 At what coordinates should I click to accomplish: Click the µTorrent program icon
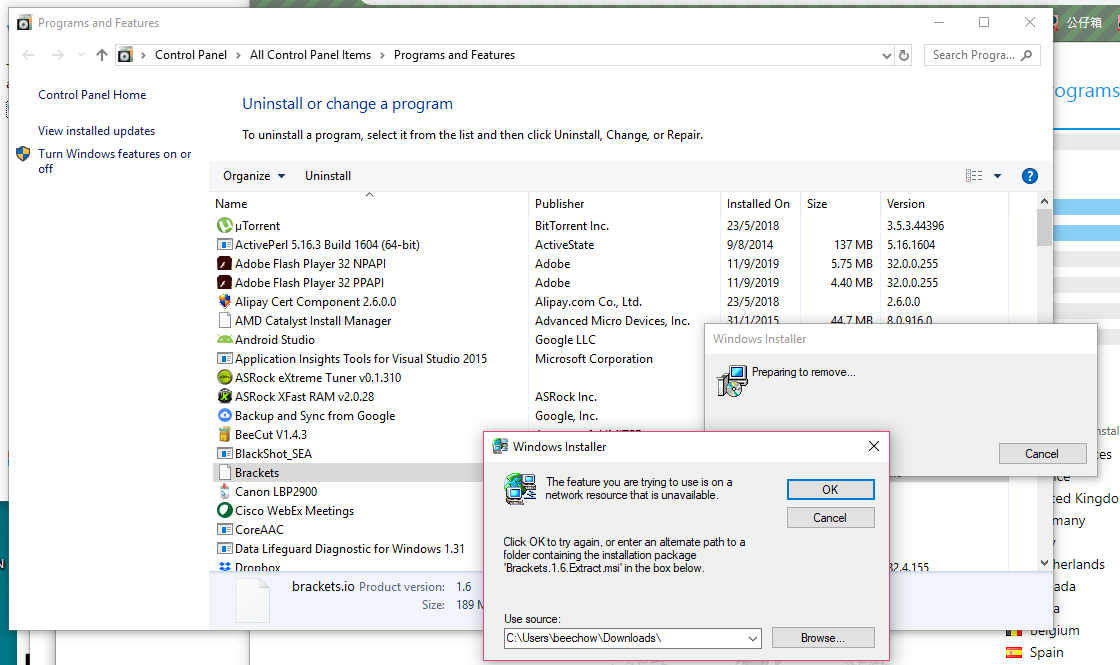click(224, 226)
